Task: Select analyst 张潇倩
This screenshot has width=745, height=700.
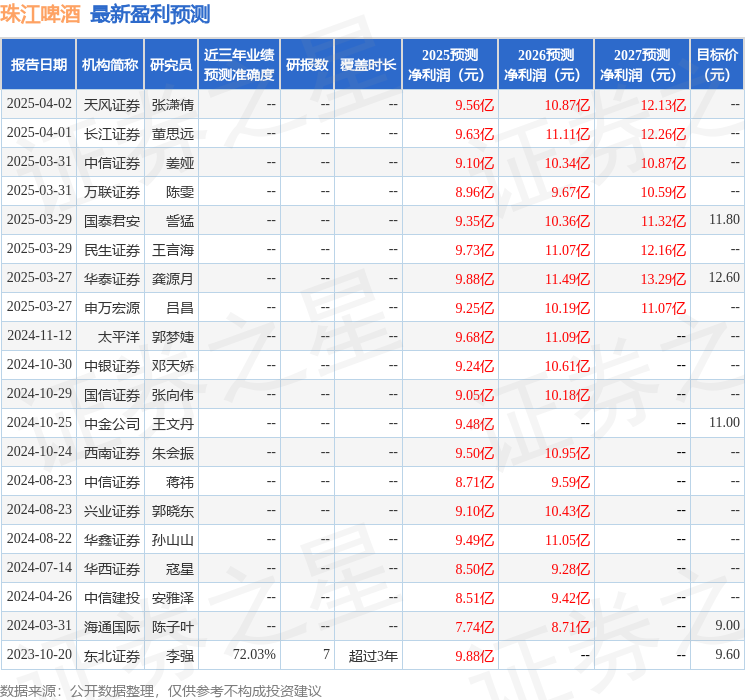Action: [x=173, y=105]
